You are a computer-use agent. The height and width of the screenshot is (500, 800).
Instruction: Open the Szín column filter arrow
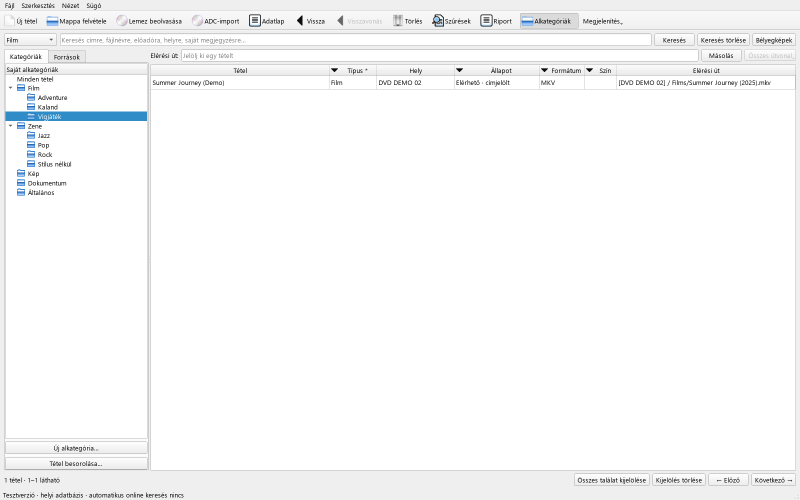pyautogui.click(x=590, y=70)
